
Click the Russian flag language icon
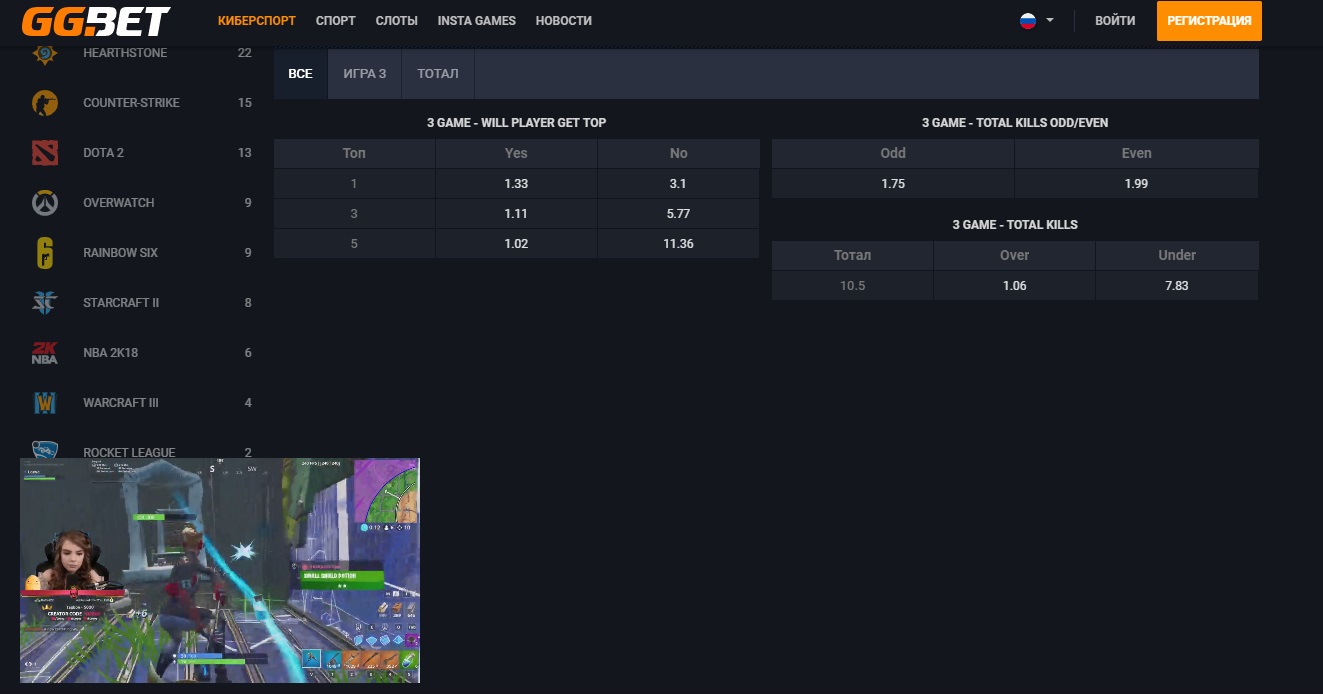[1027, 20]
